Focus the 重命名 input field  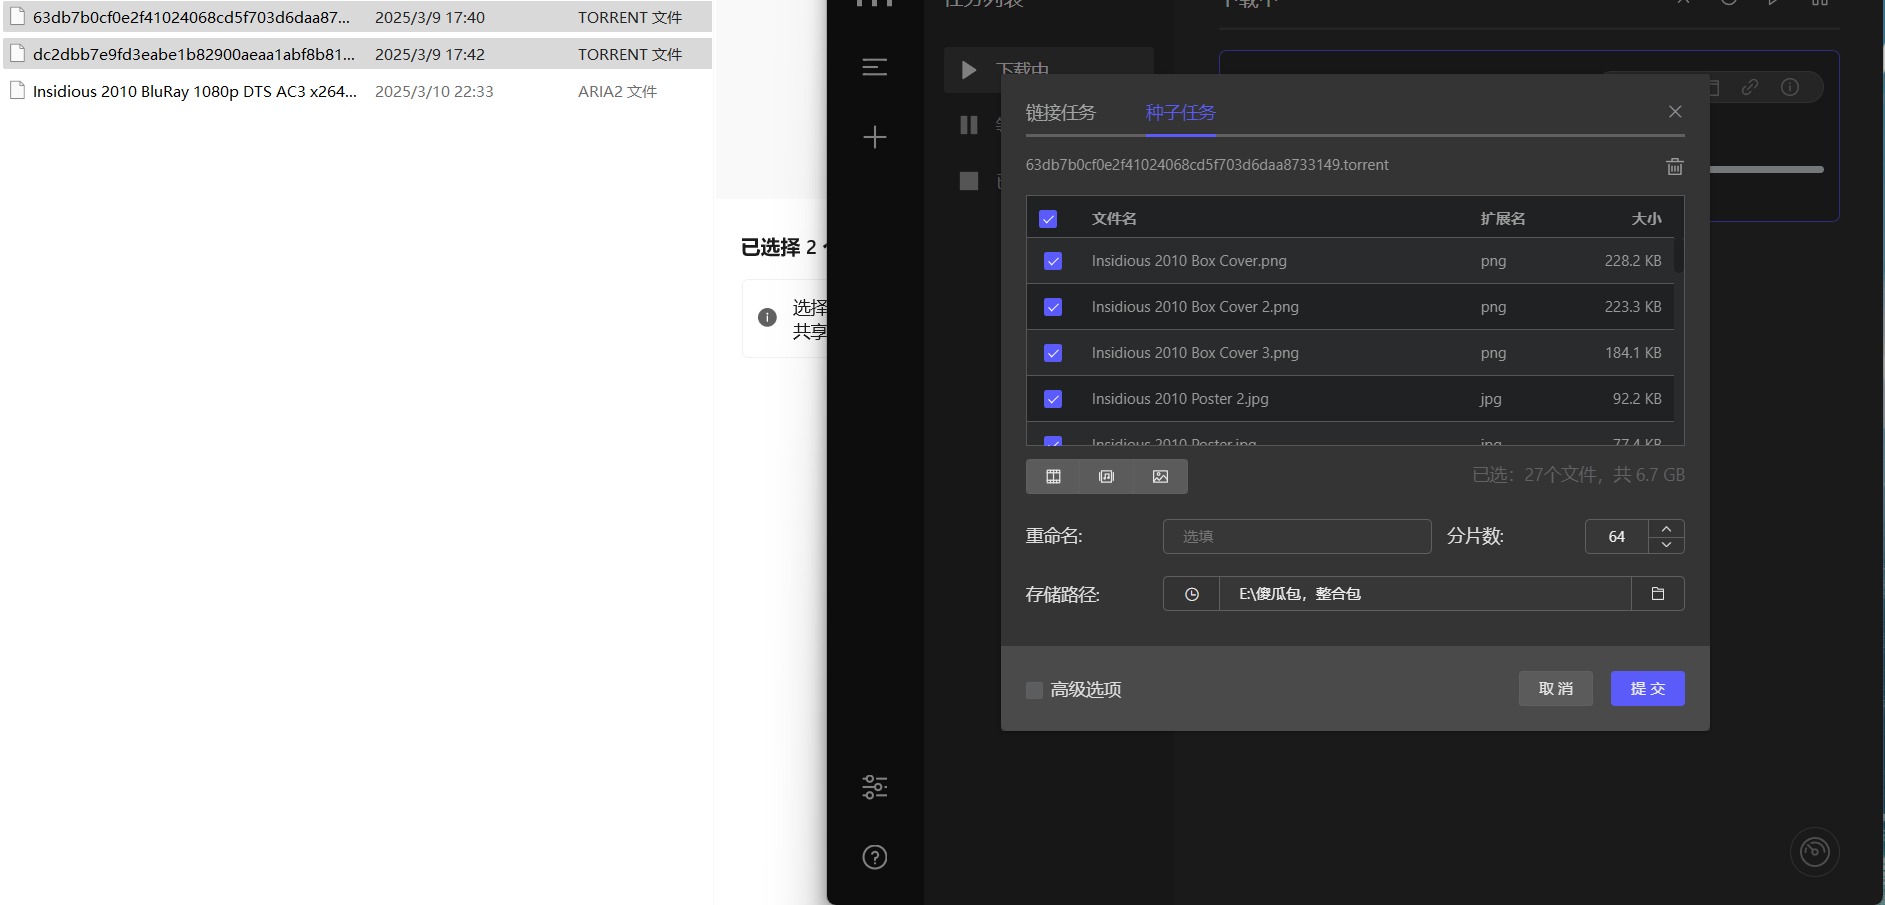coord(1297,537)
